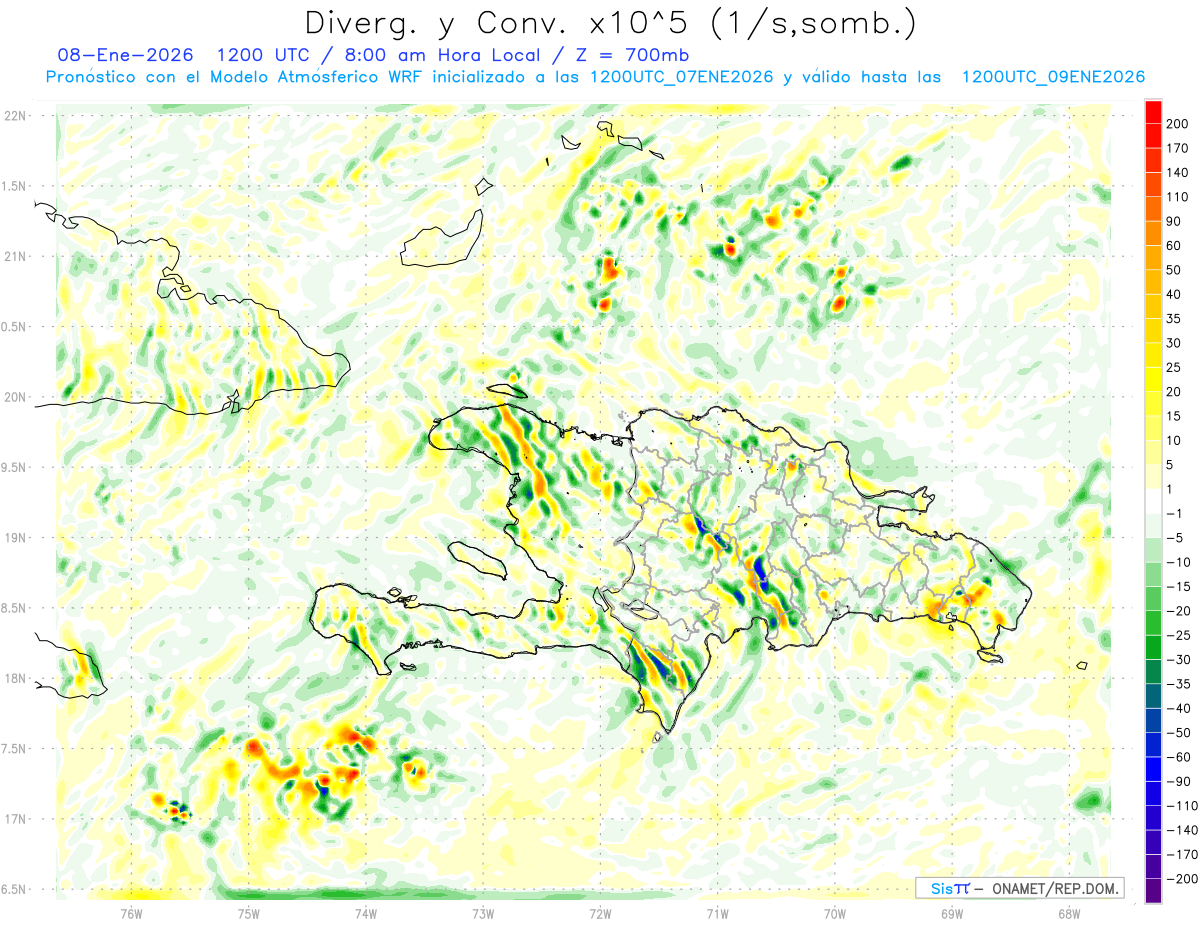Click the 71W longitude label
The image size is (1200, 927).
pos(717,913)
